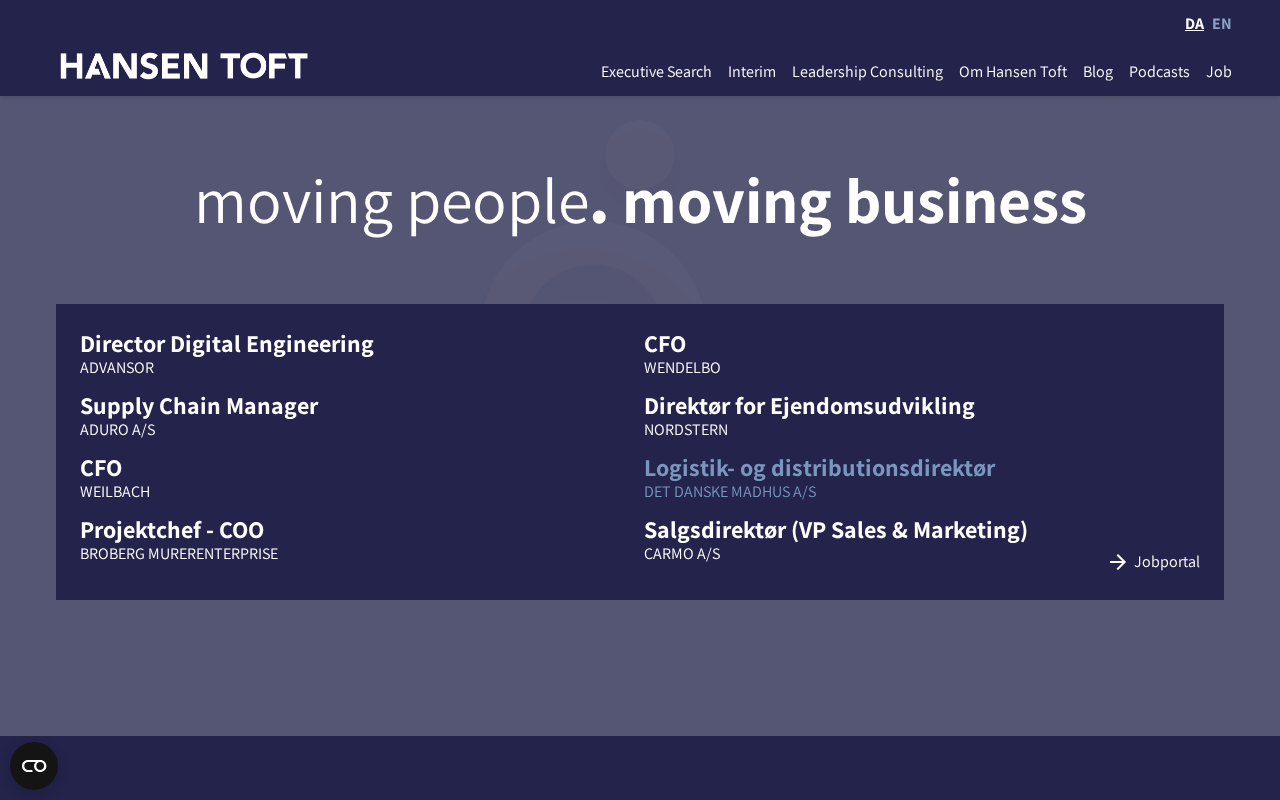Image resolution: width=1280 pixels, height=800 pixels.
Task: Switch site language to EN
Action: tap(1221, 24)
